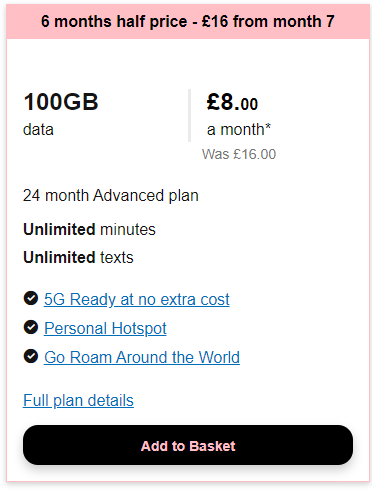Open the Go Roam Around the World link
The width and height of the screenshot is (372, 492).
[142, 357]
